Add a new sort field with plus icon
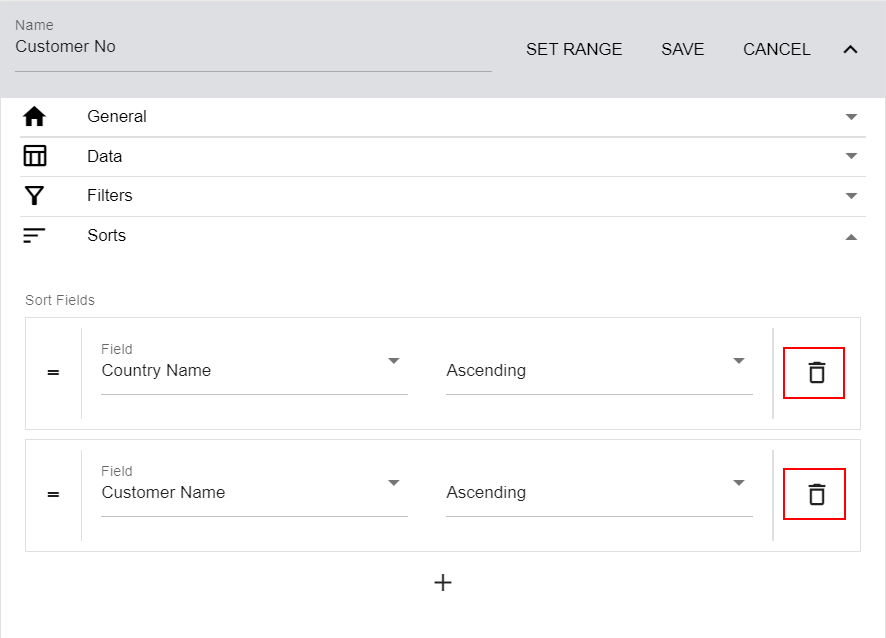Viewport: 886px width, 638px height. pyautogui.click(x=443, y=582)
